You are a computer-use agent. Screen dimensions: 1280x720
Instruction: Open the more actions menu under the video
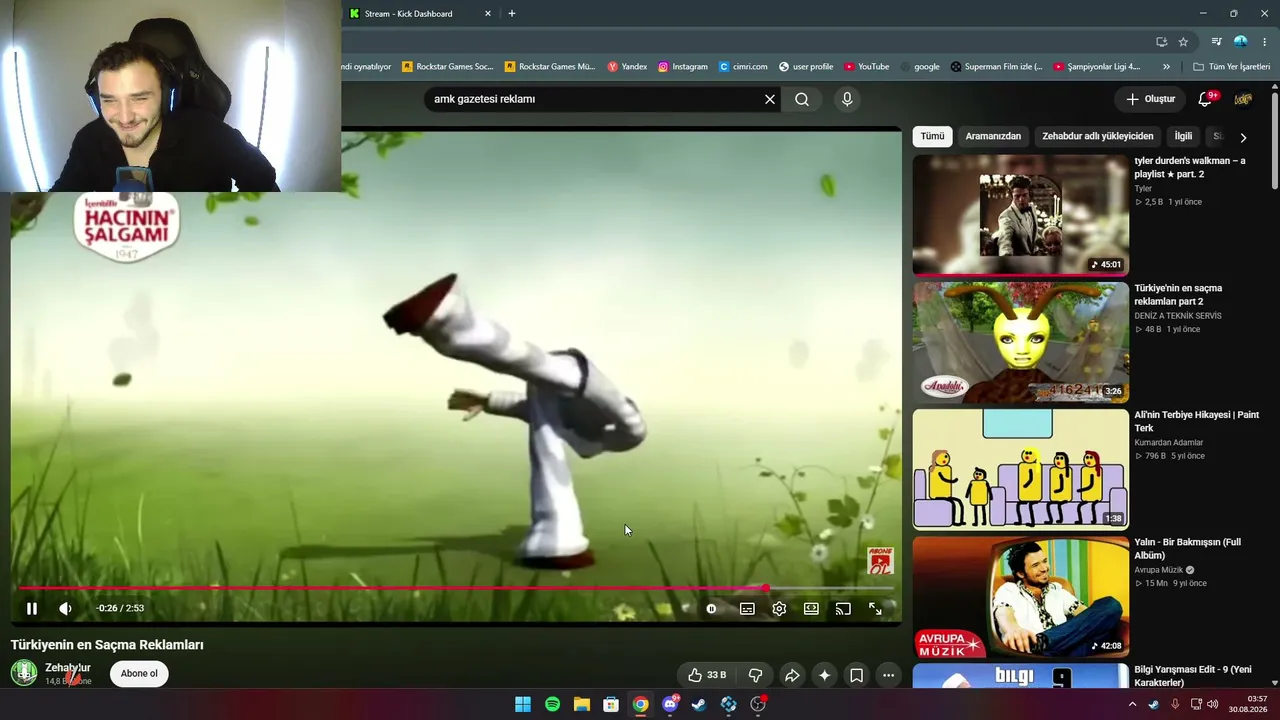pos(888,675)
